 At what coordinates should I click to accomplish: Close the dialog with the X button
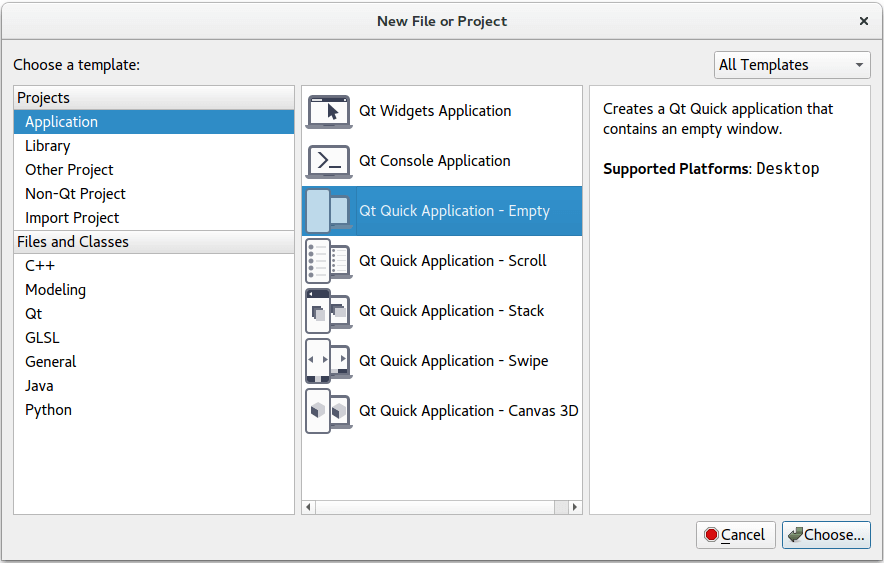coord(864,20)
